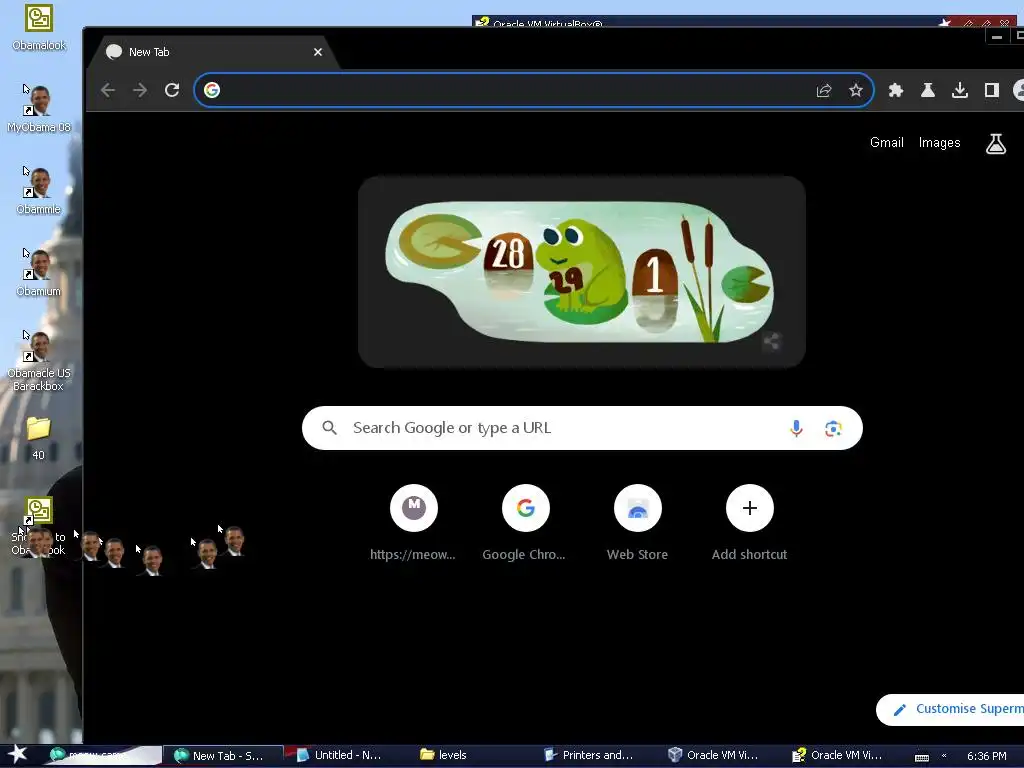Search by image with Google Lens

tap(833, 428)
